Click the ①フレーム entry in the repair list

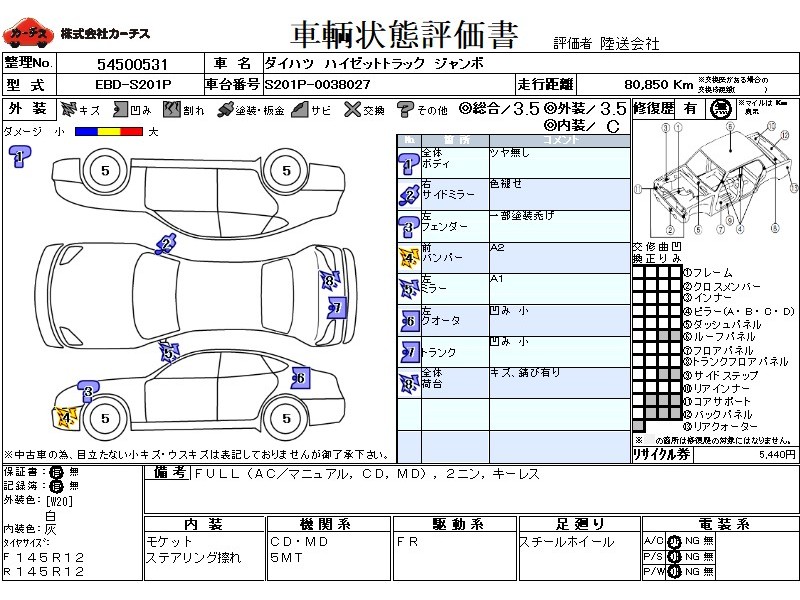pyautogui.click(x=708, y=273)
